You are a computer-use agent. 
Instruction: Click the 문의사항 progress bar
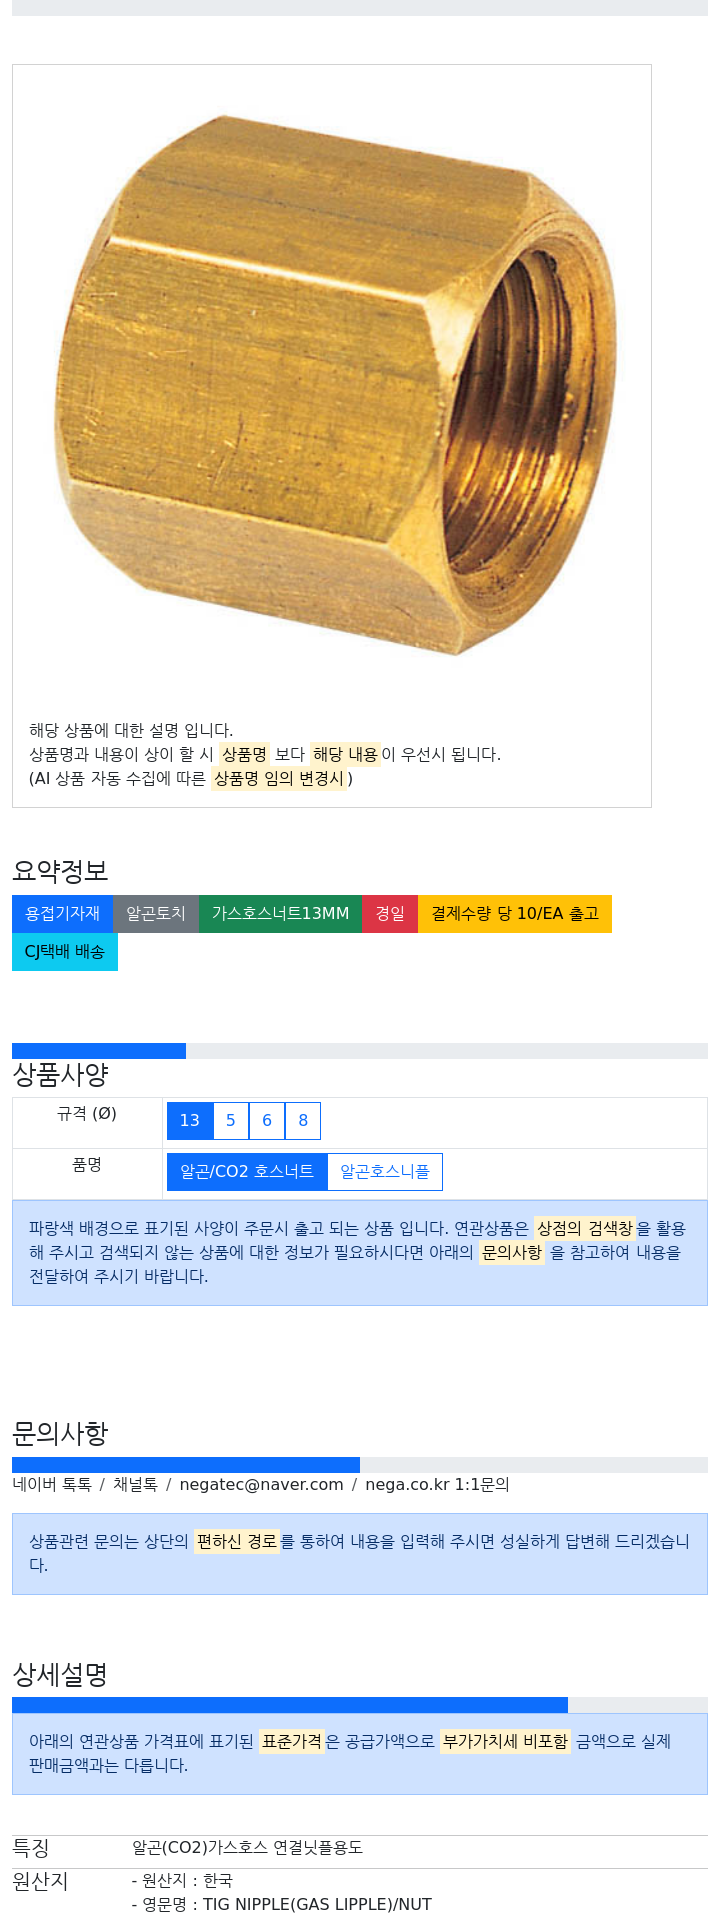pyautogui.click(x=360, y=1464)
